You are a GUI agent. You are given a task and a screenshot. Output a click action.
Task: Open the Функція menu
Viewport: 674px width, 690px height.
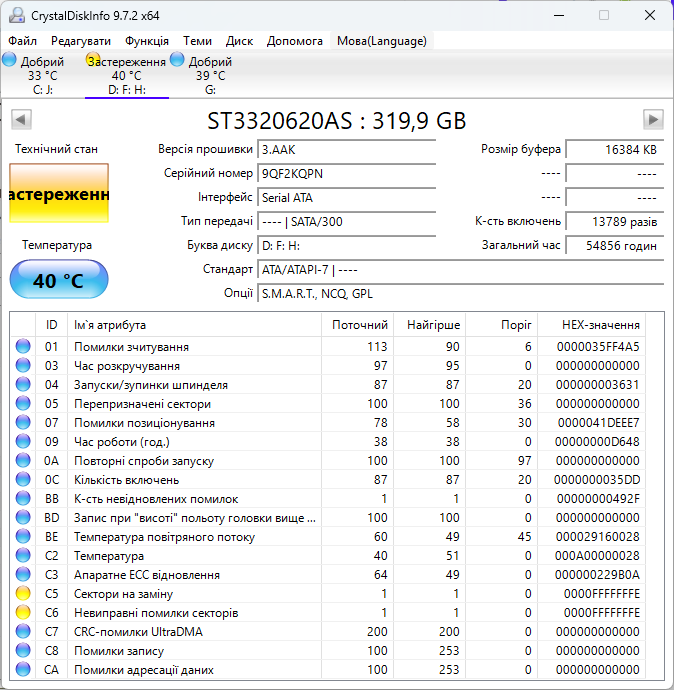click(147, 41)
